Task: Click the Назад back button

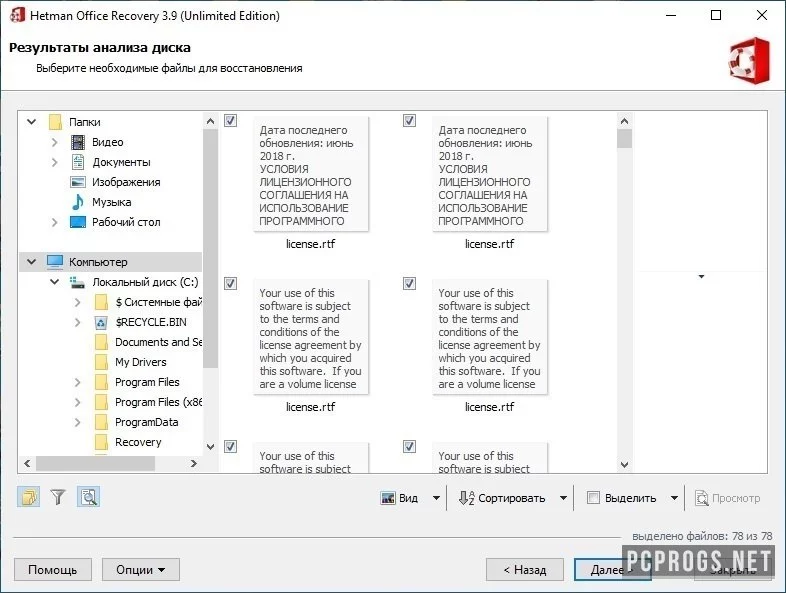Action: tap(525, 570)
